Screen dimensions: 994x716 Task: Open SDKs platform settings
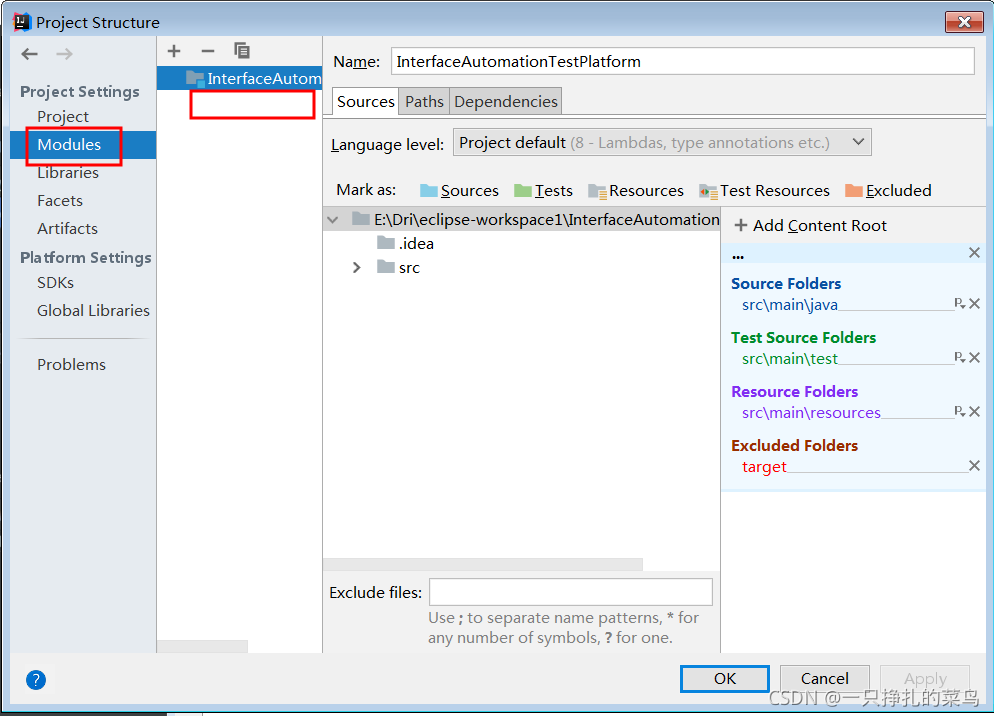55,283
